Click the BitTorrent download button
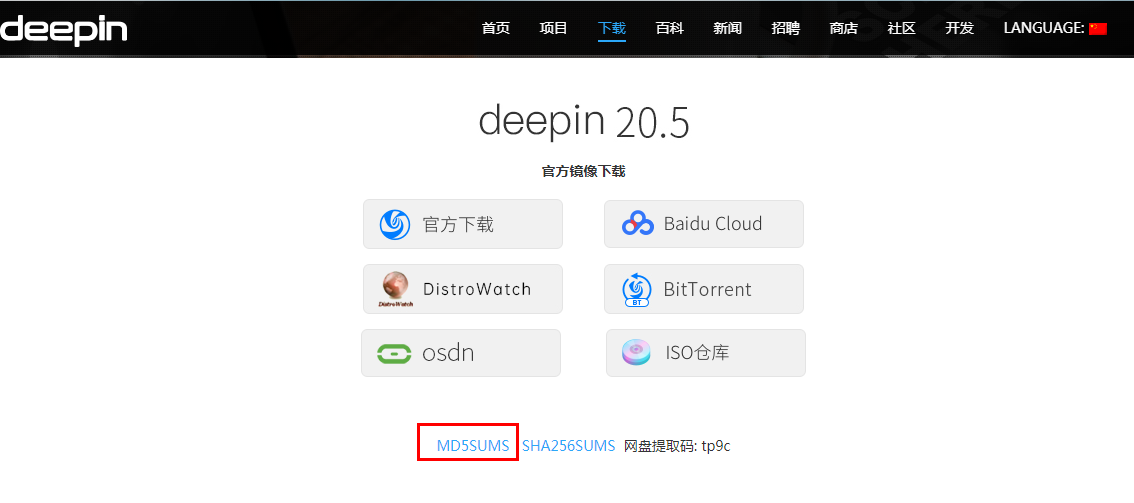The width and height of the screenshot is (1134, 503). point(704,289)
